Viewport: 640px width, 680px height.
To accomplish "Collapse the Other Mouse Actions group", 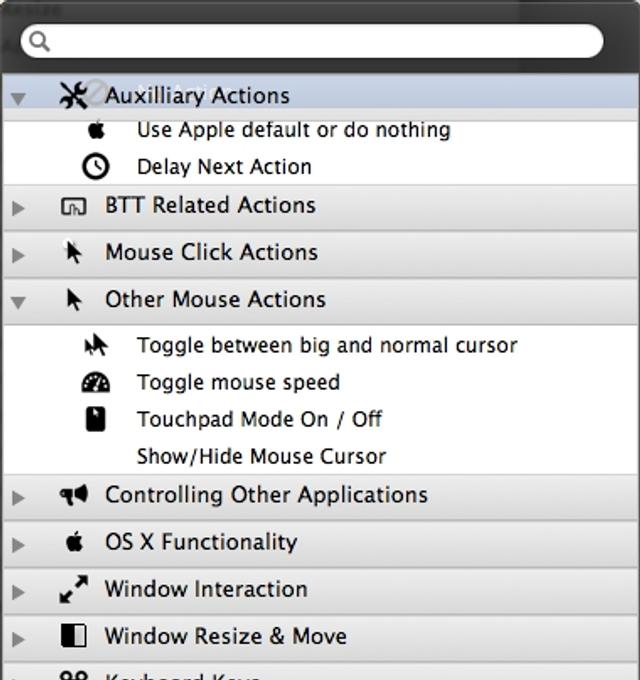I will pos(17,300).
